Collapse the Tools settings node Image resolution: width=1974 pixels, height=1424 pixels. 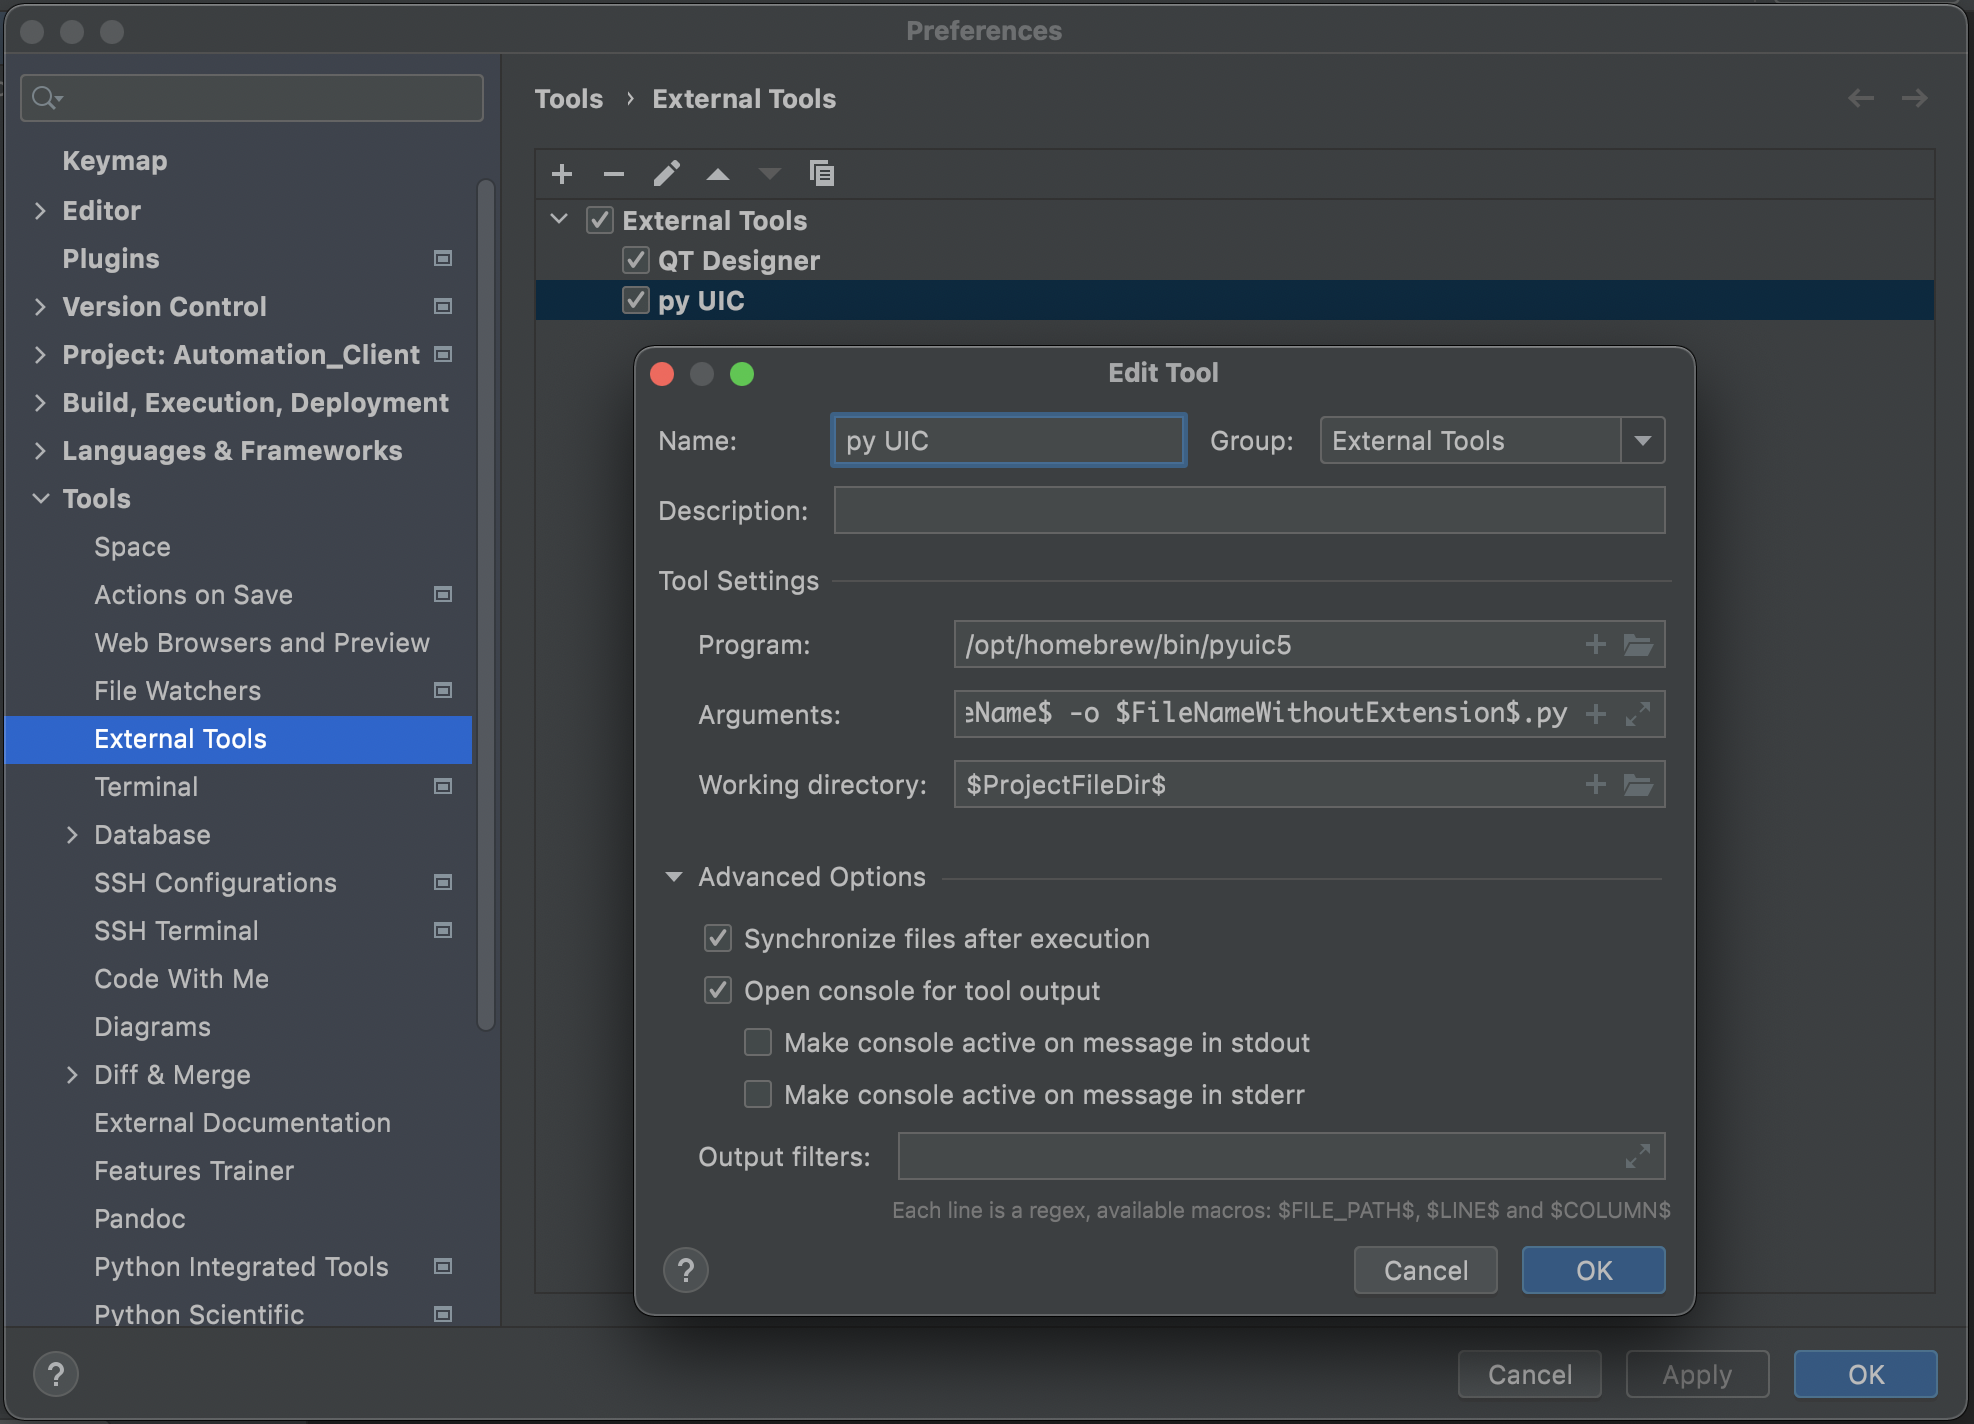pos(41,498)
